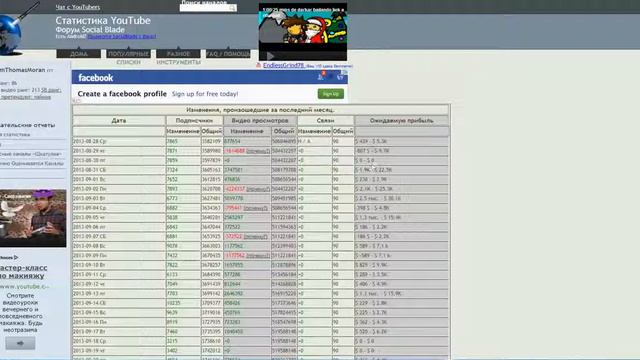
Task: Click the arrow button in the sidebar ad
Action: (20, 343)
